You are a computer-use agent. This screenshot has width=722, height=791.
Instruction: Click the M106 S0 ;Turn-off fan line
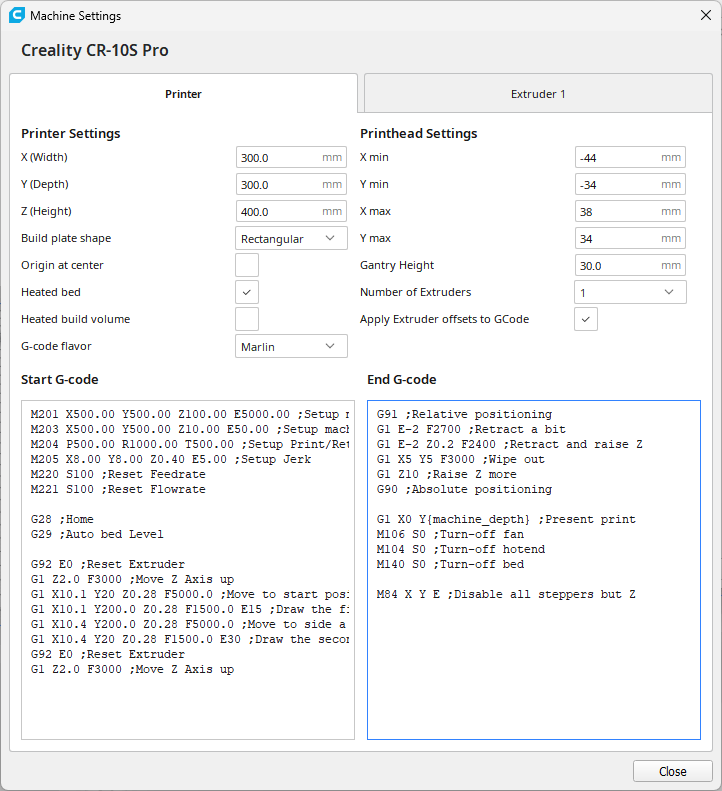[x=450, y=534]
